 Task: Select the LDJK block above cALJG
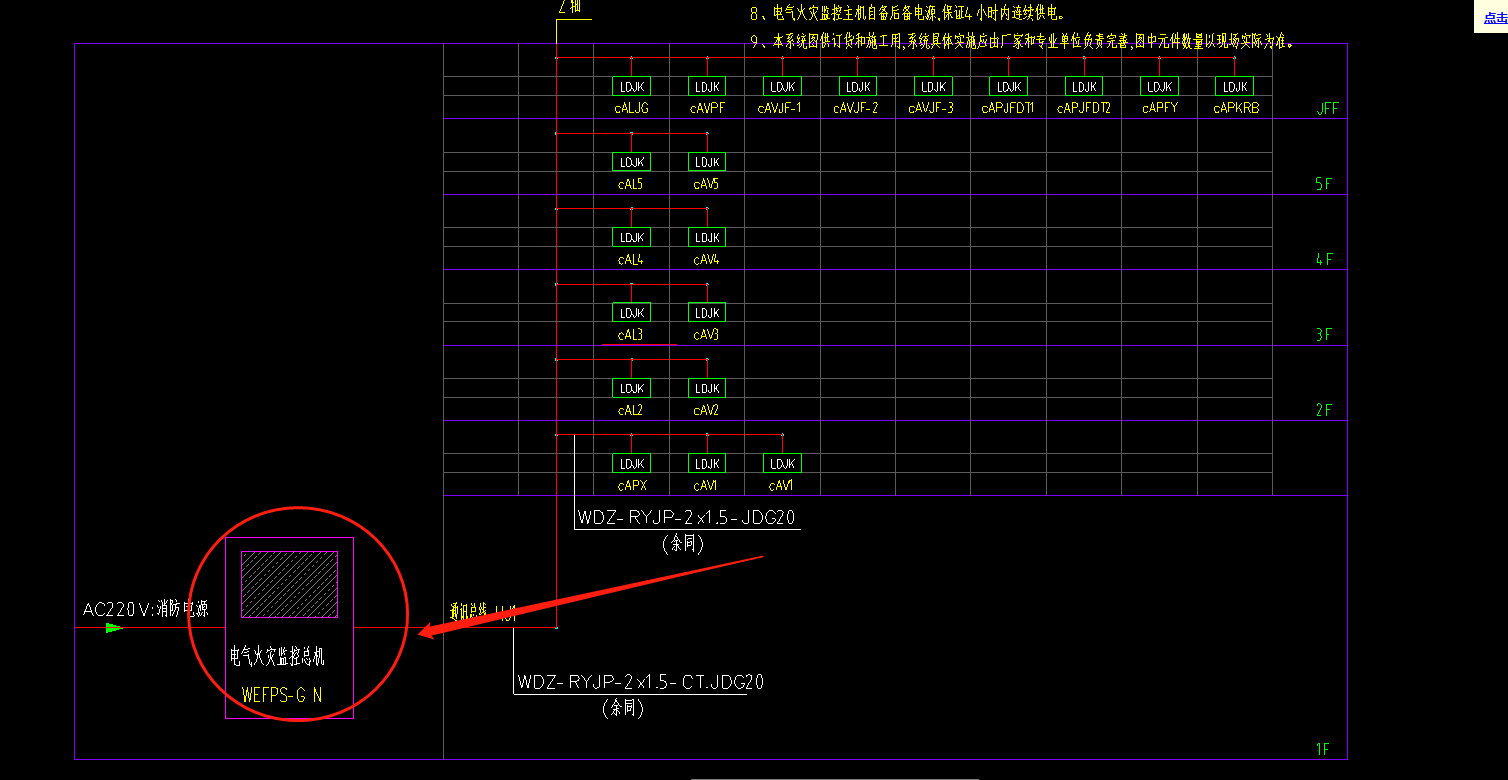[x=632, y=87]
